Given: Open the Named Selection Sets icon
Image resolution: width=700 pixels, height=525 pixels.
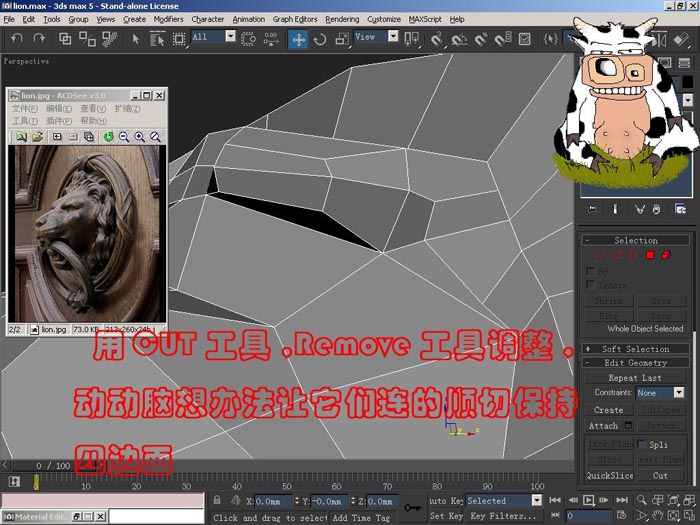Looking at the screenshot, I should tap(550, 39).
